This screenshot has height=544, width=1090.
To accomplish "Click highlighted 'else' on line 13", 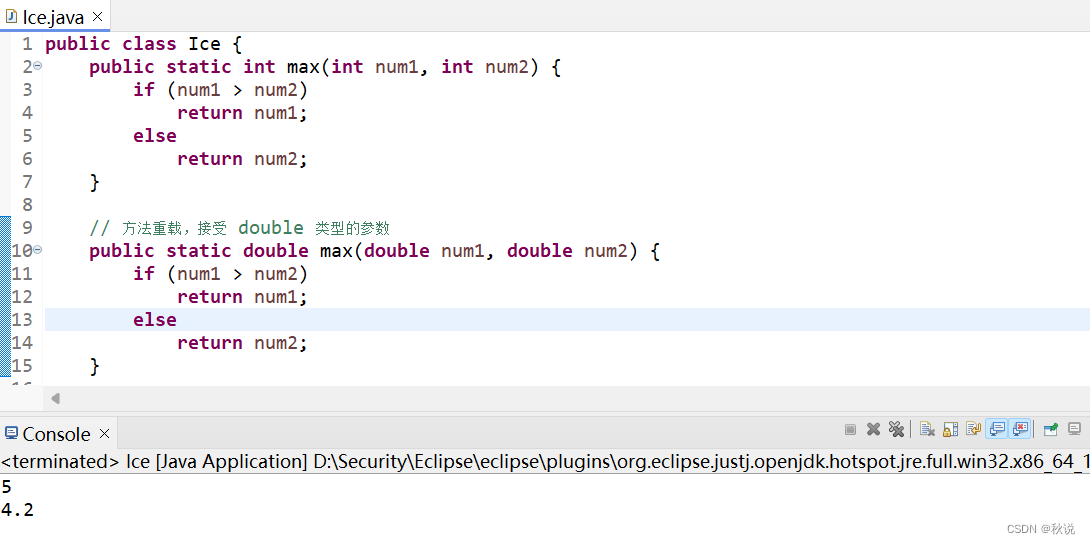I will coord(155,320).
